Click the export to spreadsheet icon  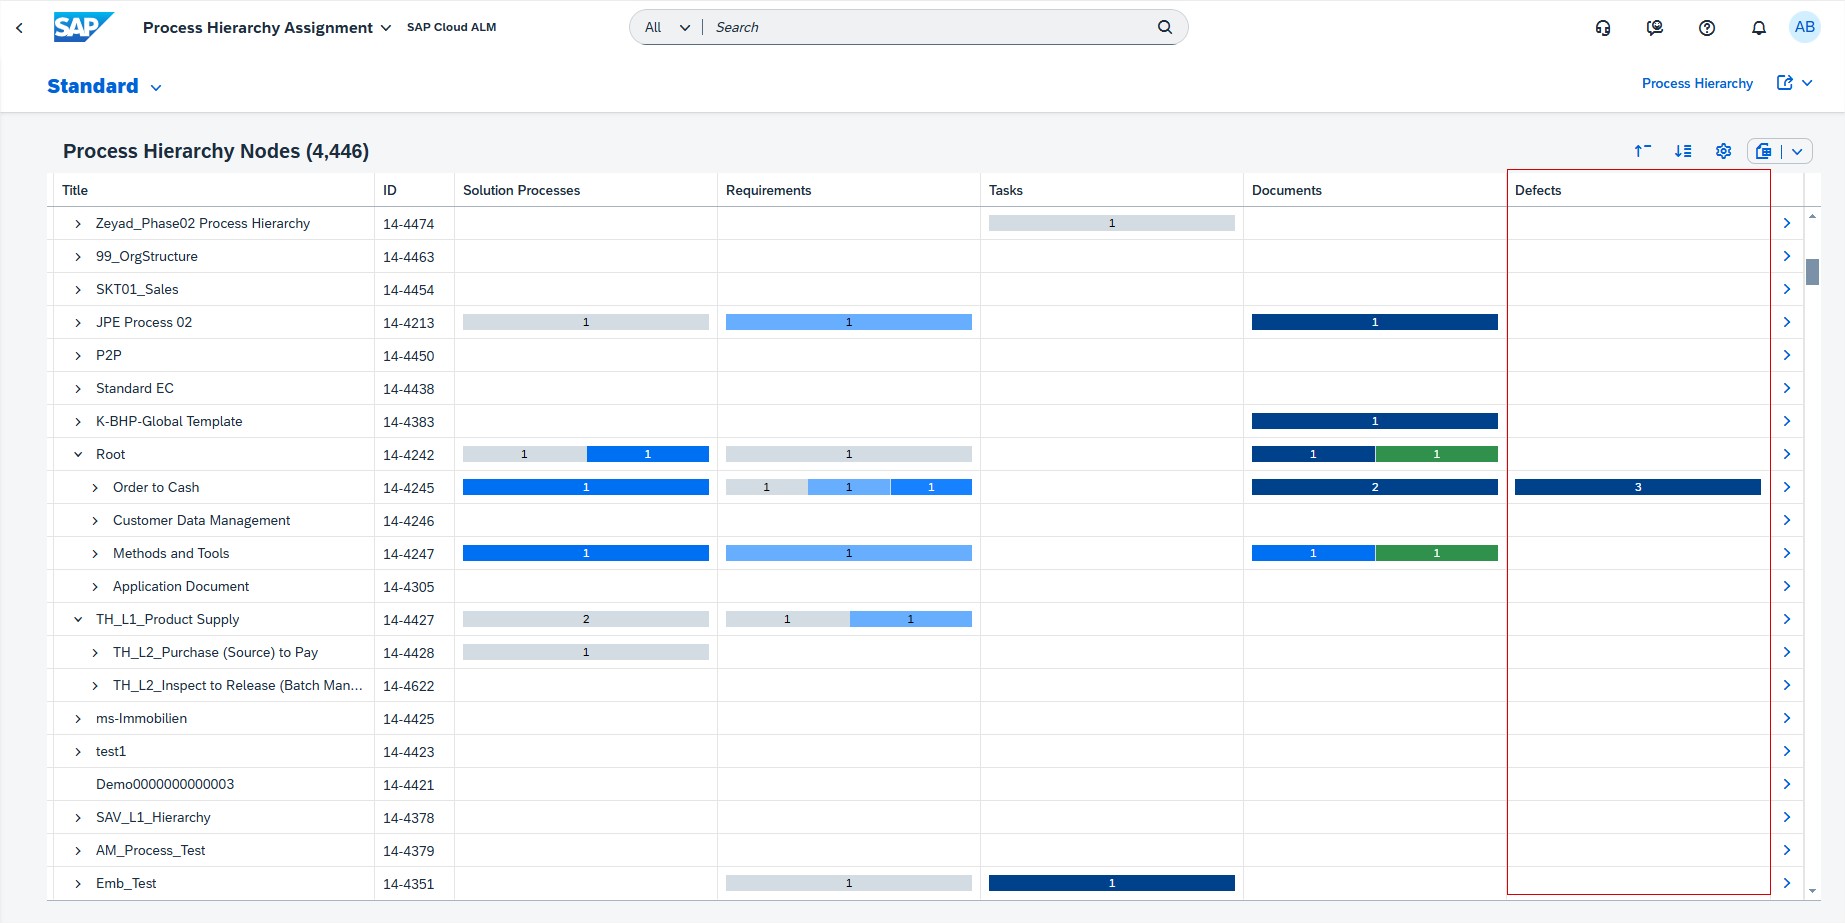pyautogui.click(x=1764, y=151)
